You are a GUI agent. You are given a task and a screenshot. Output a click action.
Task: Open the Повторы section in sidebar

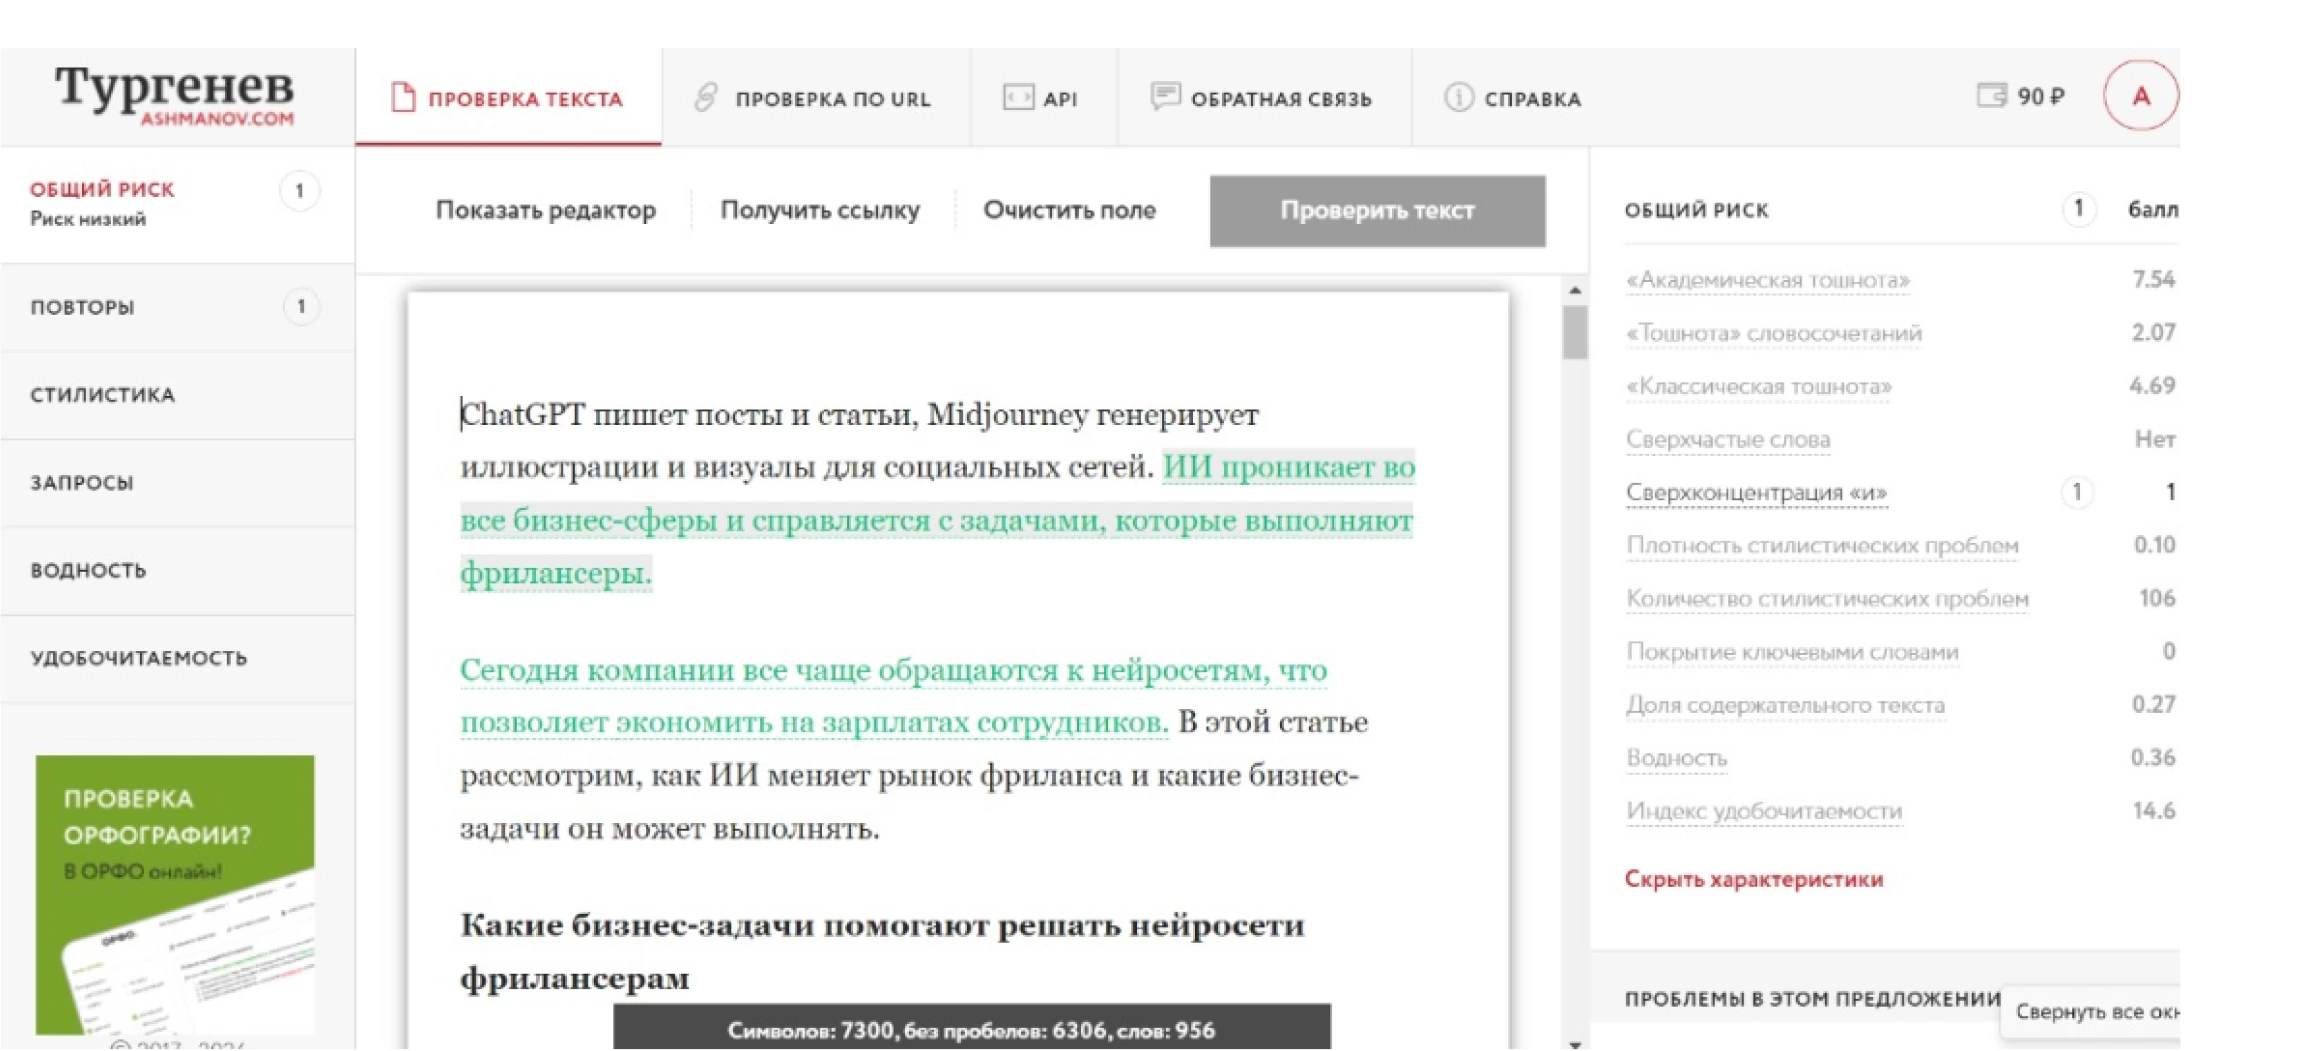tap(82, 308)
